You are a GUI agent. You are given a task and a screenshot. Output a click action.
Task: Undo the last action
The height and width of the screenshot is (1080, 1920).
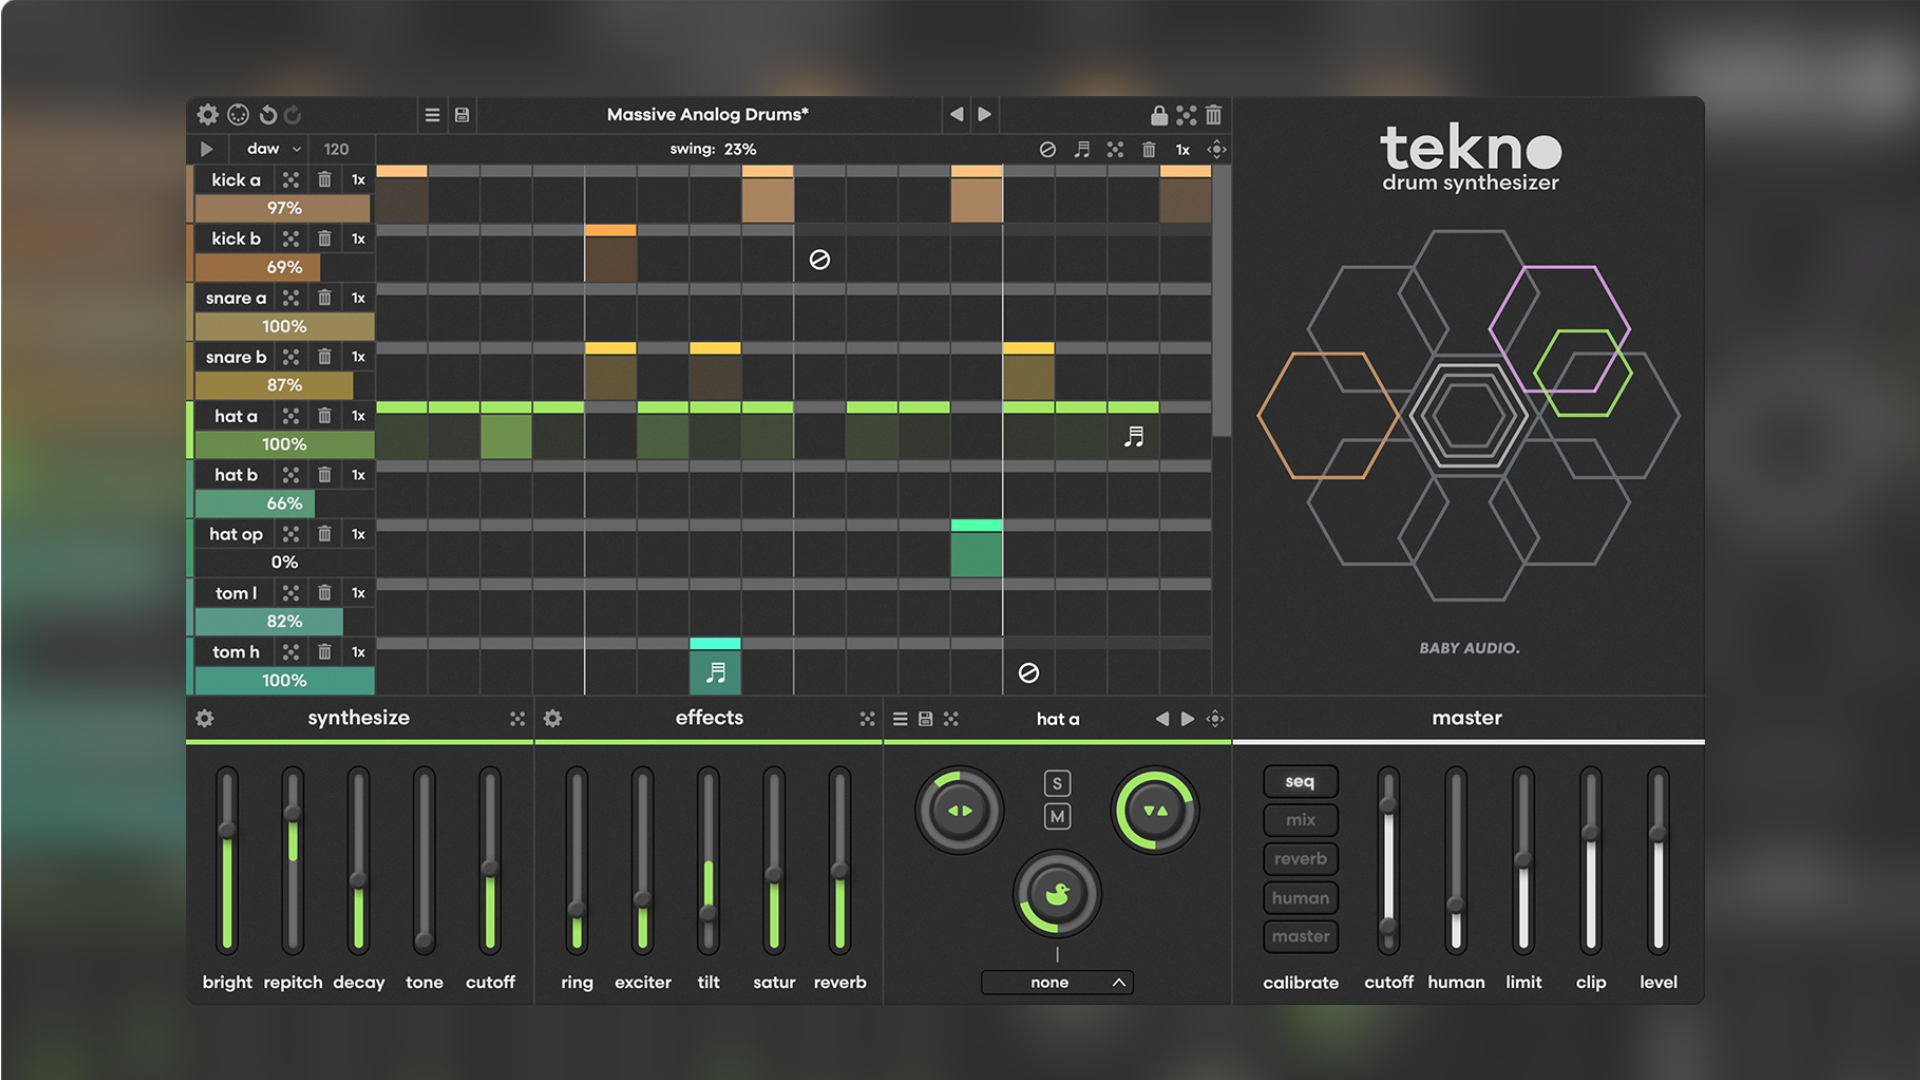click(268, 114)
